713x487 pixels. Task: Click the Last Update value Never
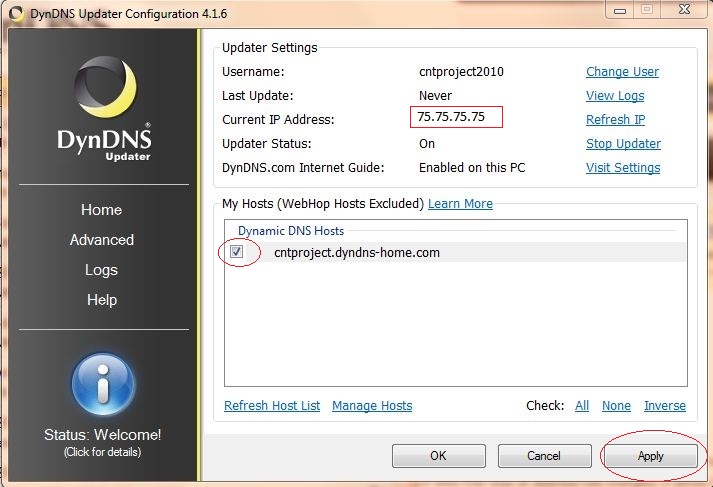[435, 95]
